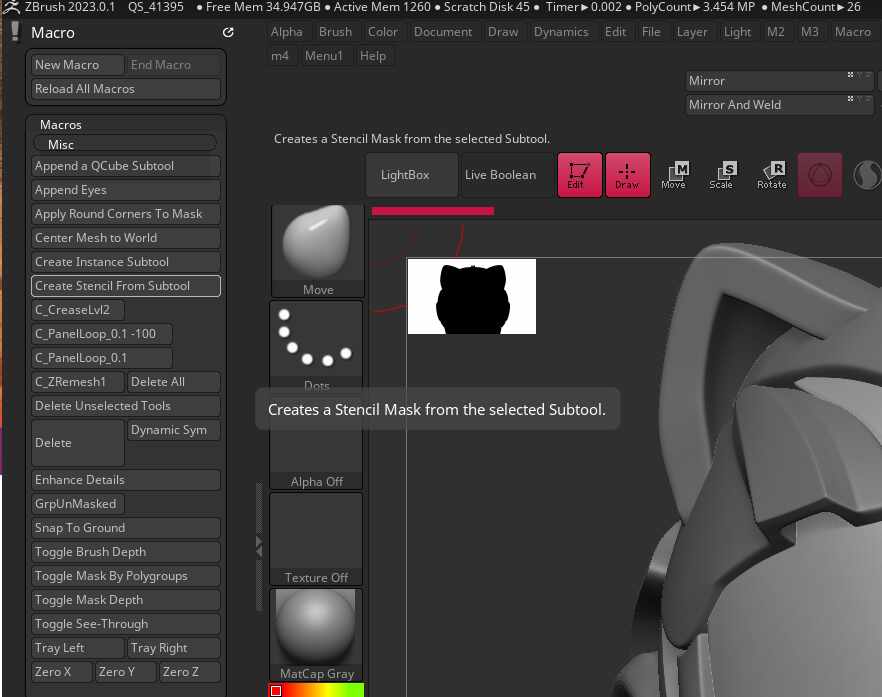This screenshot has height=697, width=882.
Task: Open the Dynamics menu
Action: click(x=561, y=32)
